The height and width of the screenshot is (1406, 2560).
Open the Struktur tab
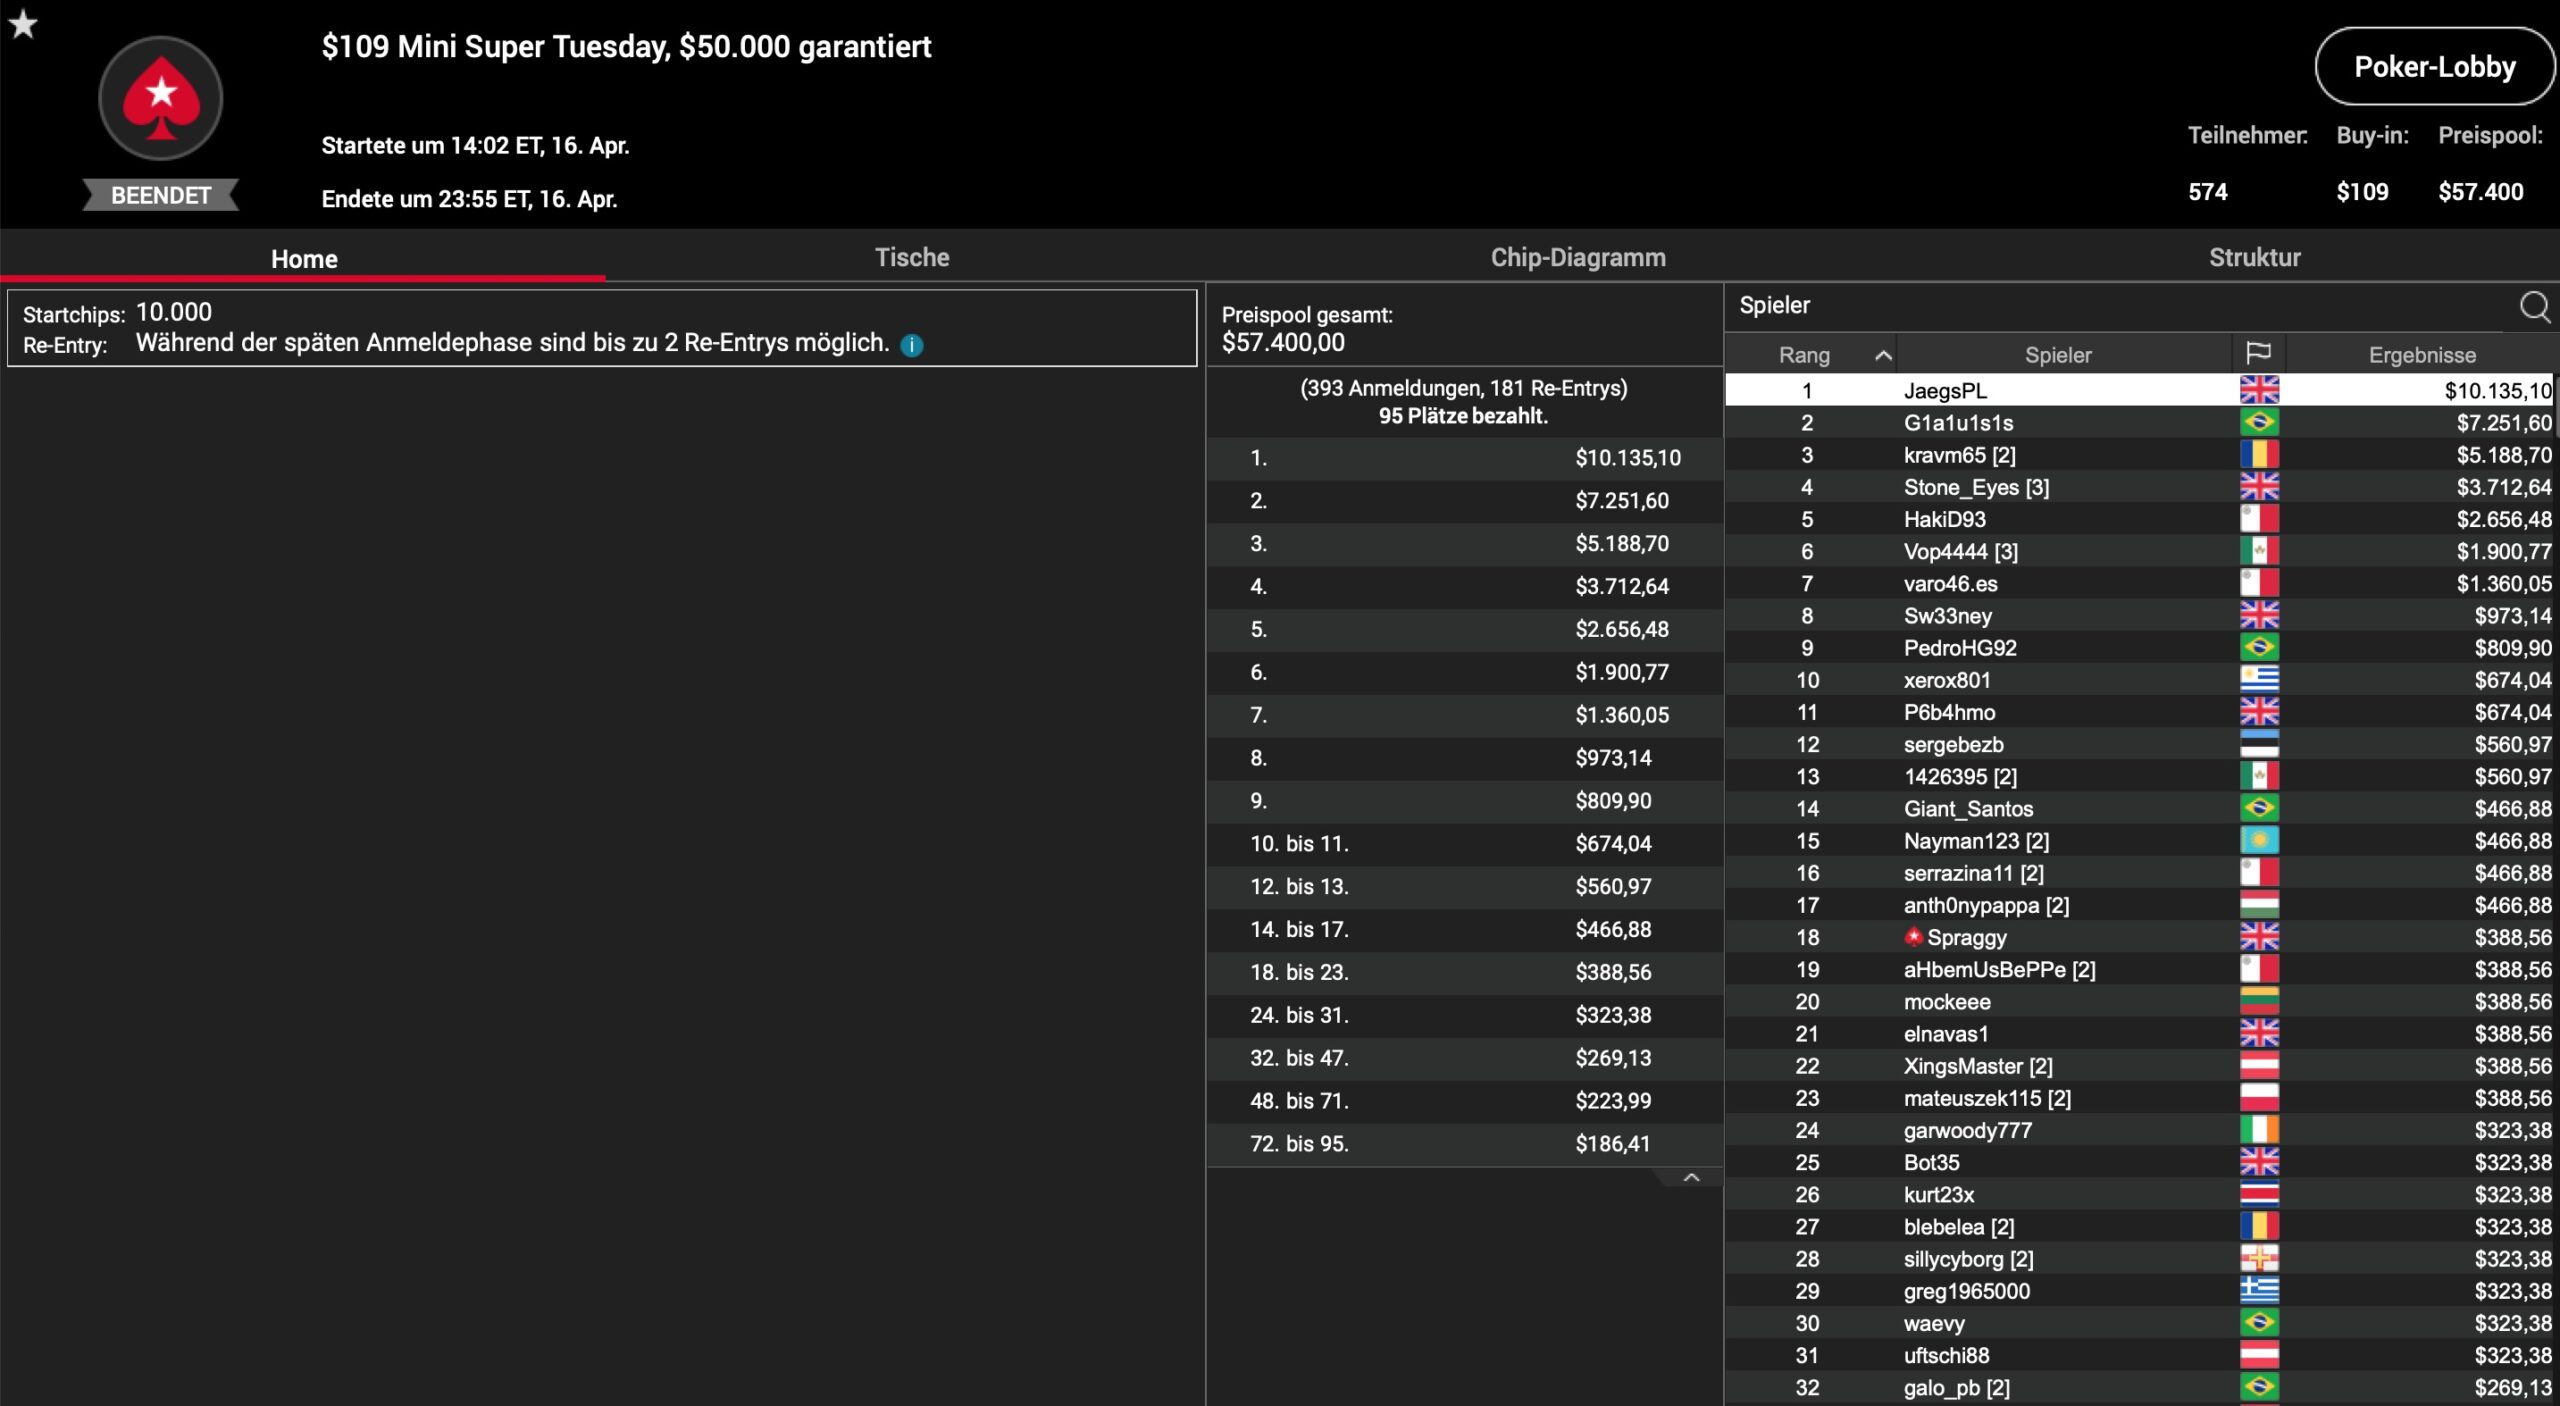[x=2254, y=257]
